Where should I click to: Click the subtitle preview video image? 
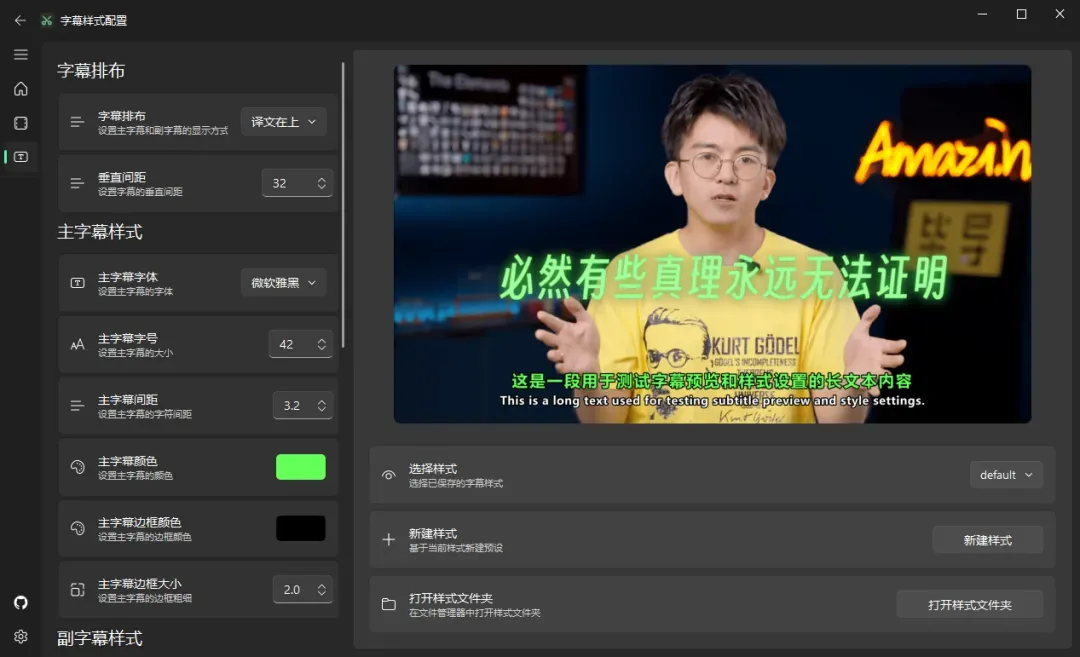click(x=712, y=244)
